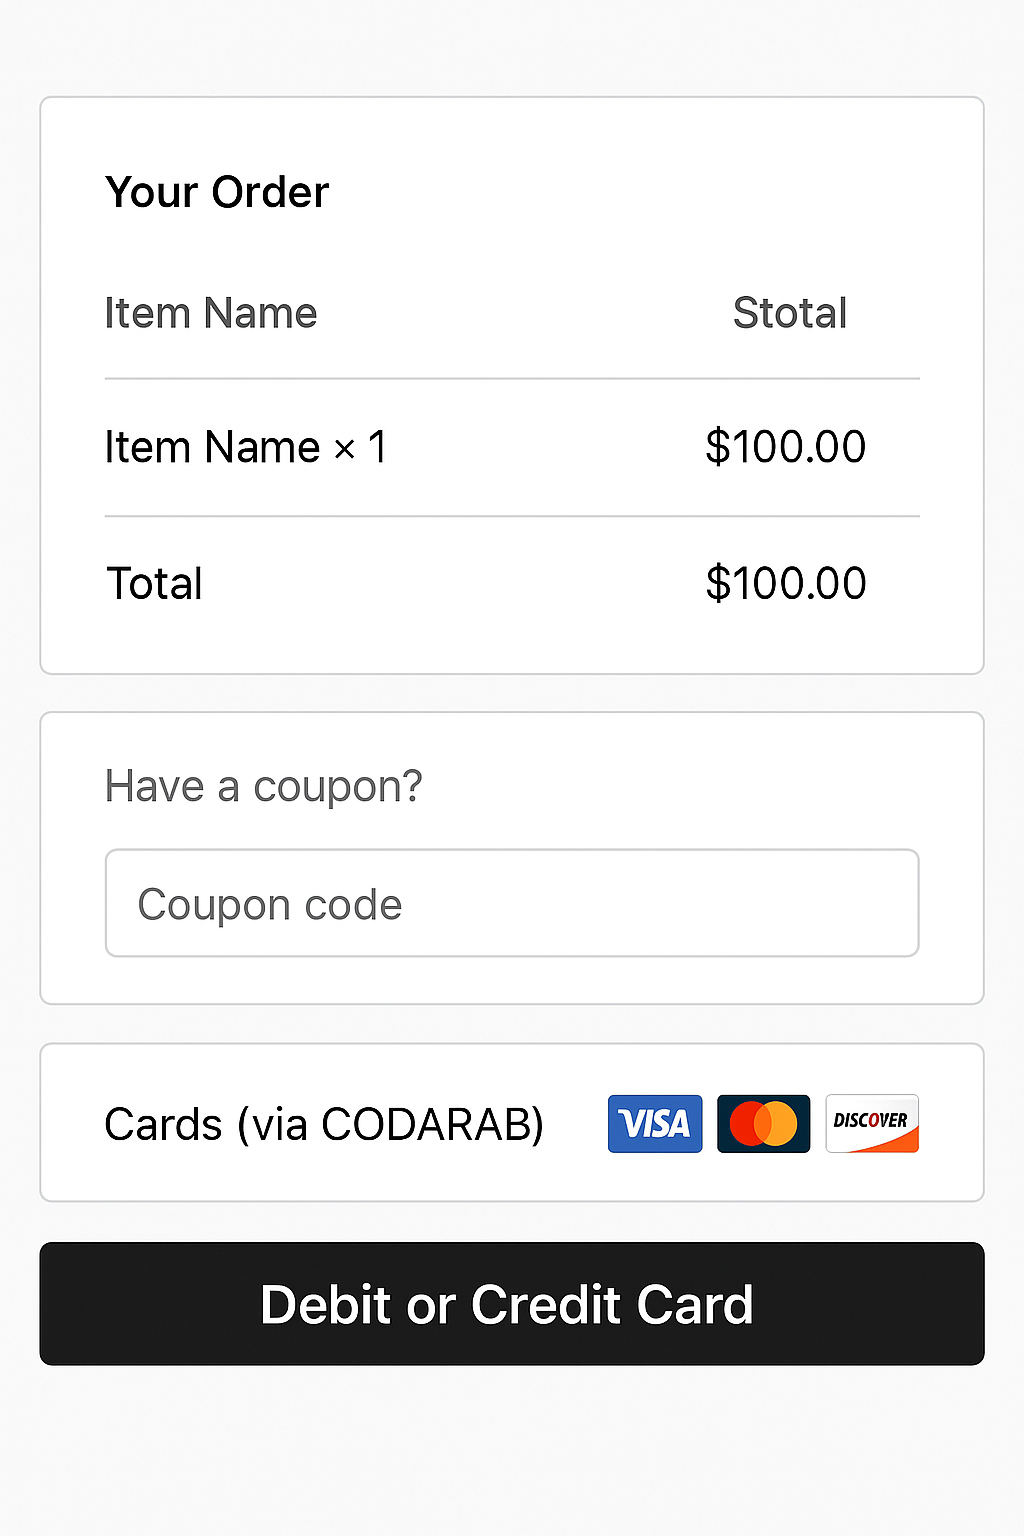The height and width of the screenshot is (1536, 1024).
Task: Click the Mastercard logo icon
Action: coord(763,1123)
